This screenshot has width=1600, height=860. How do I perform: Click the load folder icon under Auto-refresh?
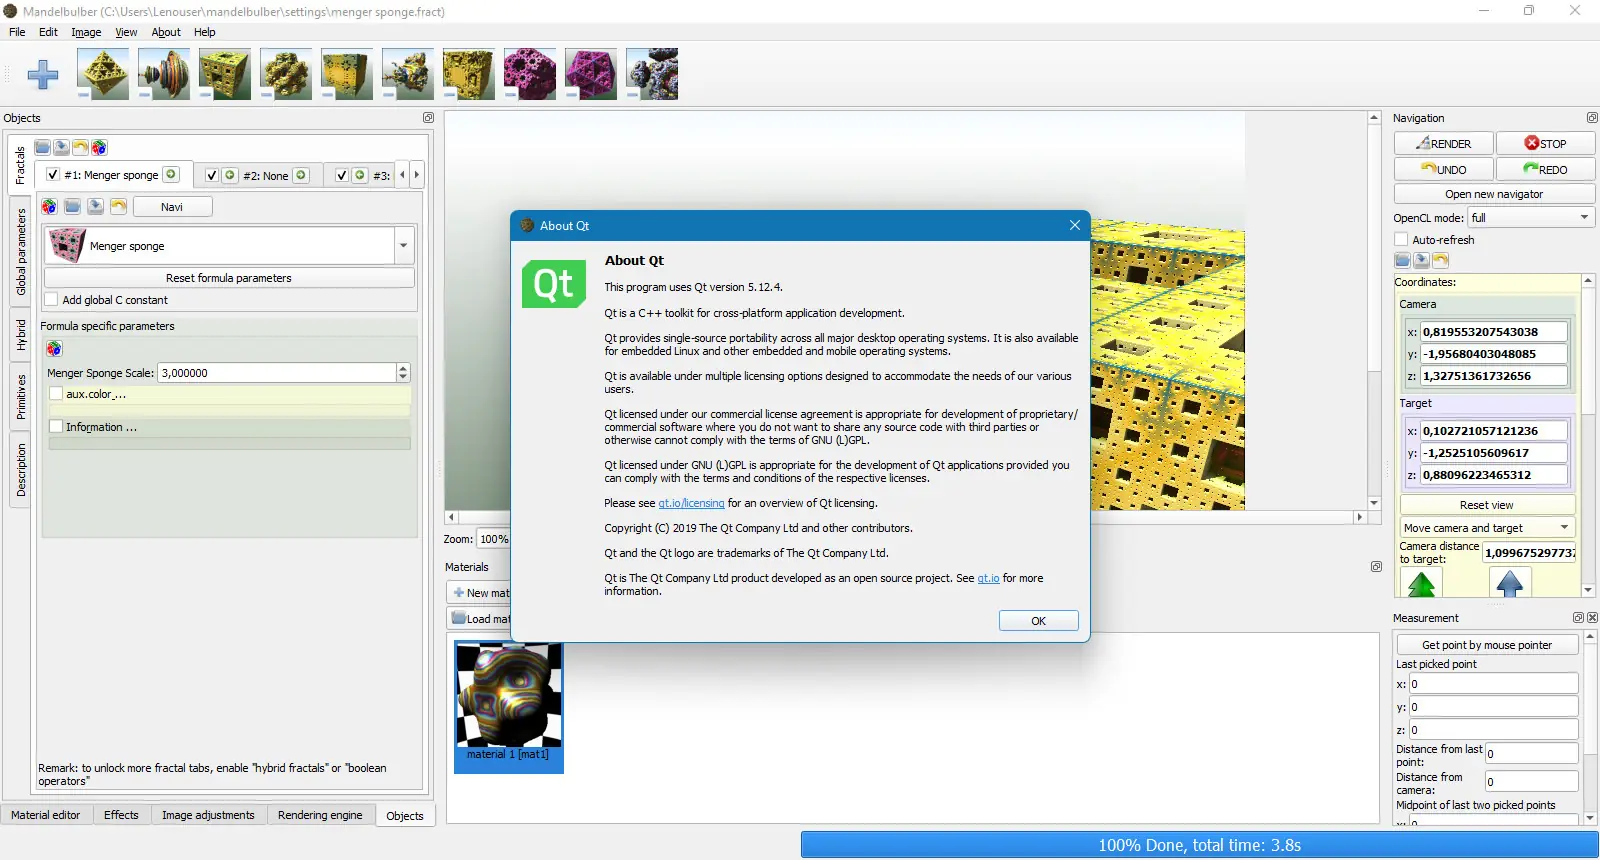click(1403, 260)
